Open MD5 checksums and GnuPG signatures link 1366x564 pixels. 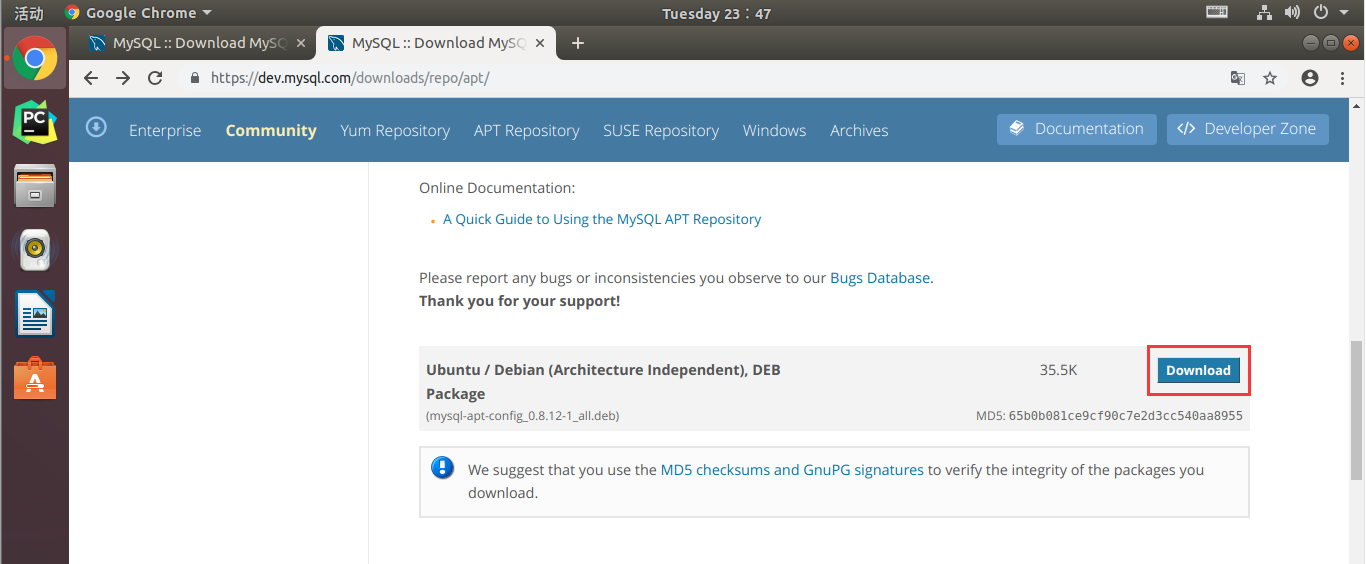click(792, 469)
